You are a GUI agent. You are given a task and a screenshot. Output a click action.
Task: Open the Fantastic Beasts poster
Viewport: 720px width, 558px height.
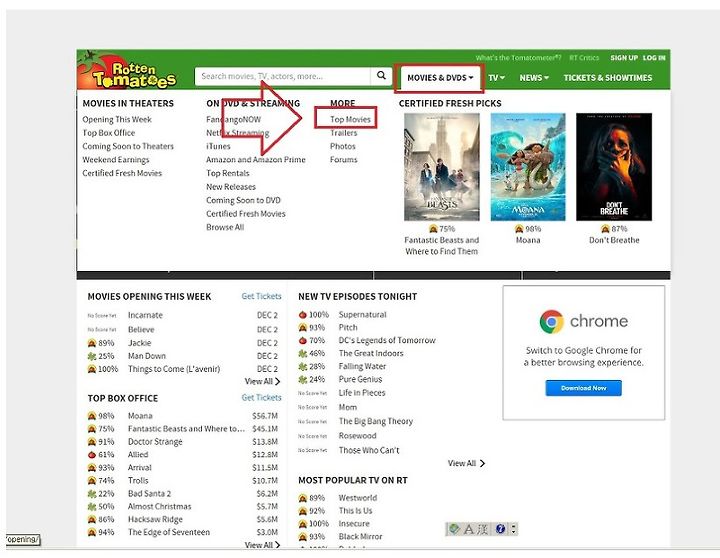pos(441,167)
